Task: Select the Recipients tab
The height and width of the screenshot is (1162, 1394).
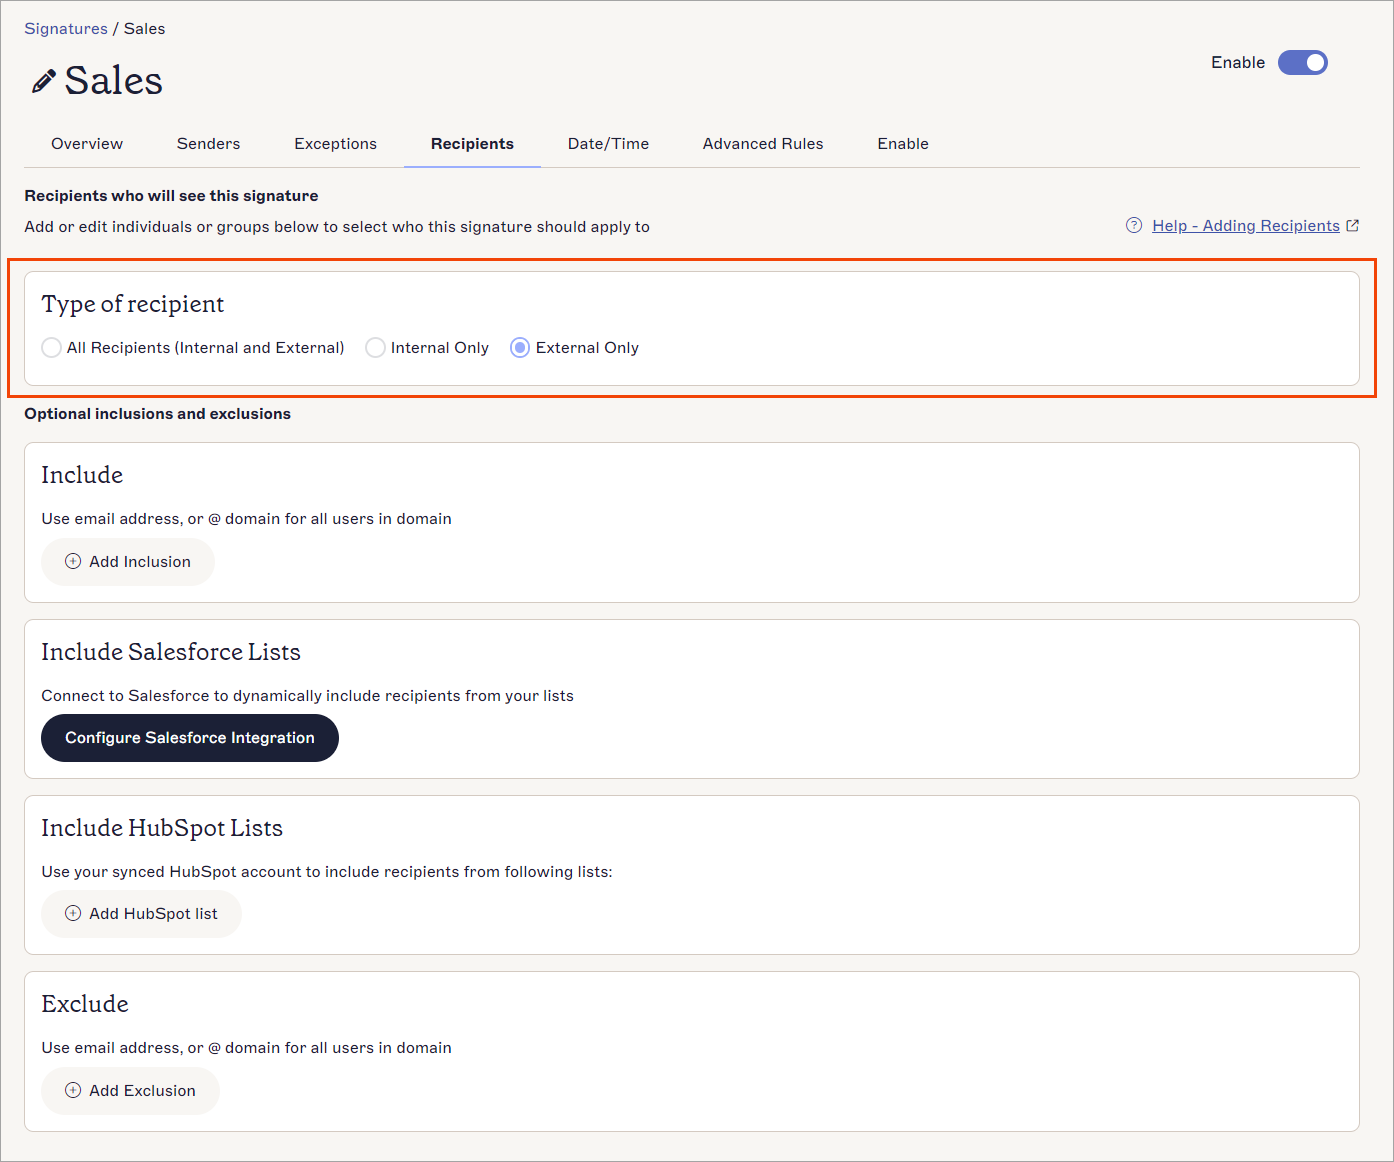Action: coord(472,143)
